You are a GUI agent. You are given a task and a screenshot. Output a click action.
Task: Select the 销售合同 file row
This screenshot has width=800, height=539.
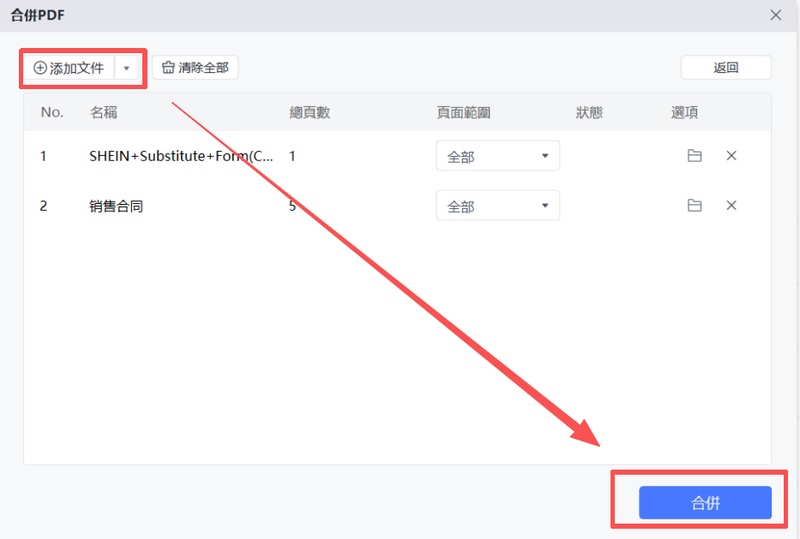tap(116, 206)
